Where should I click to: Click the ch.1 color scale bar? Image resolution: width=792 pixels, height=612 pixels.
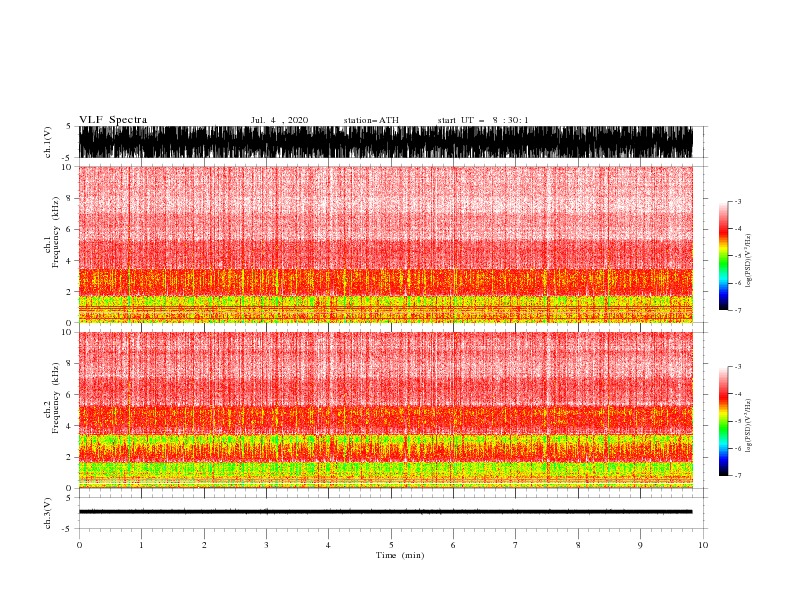pyautogui.click(x=723, y=256)
